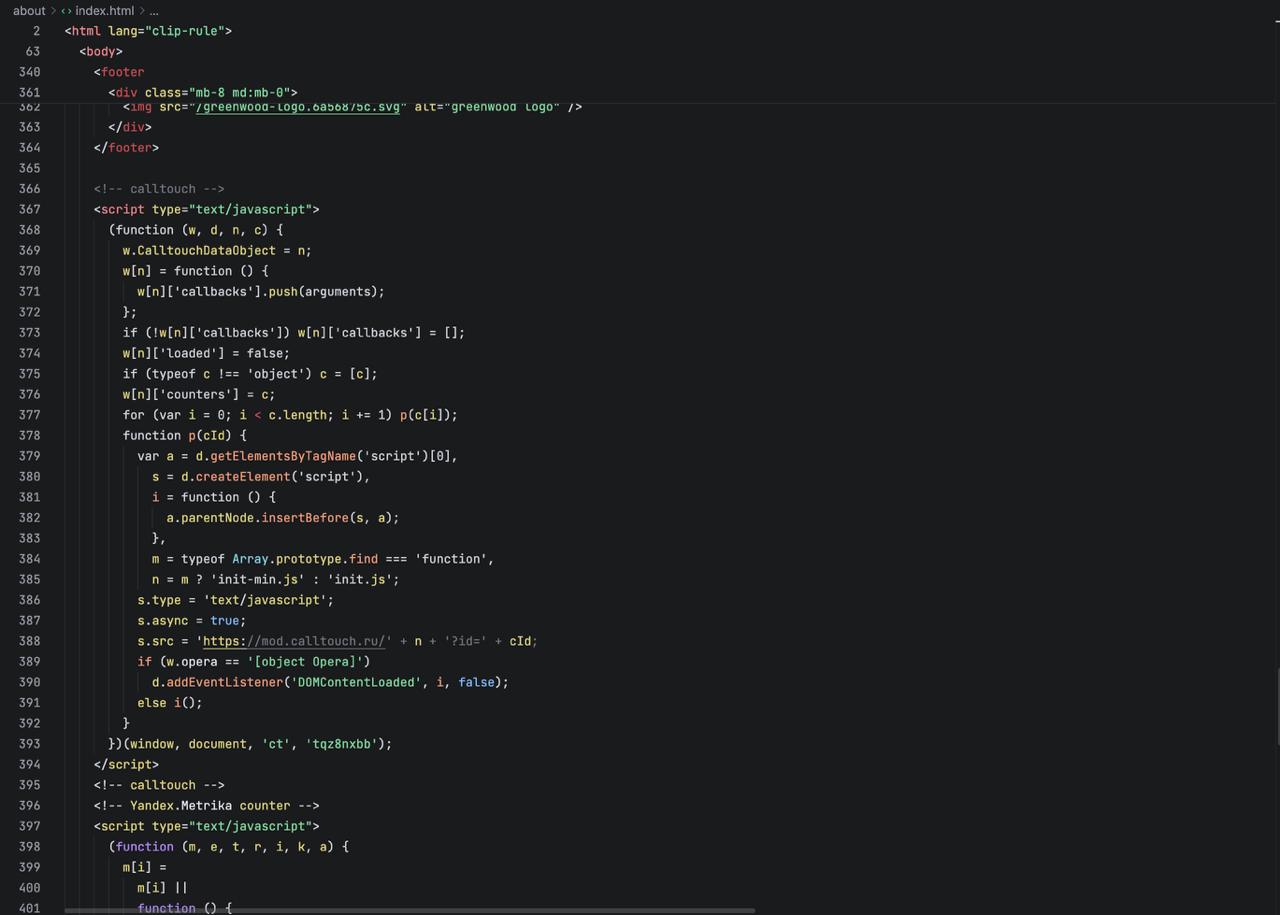Select line number 367 in the gutter
Image resolution: width=1280 pixels, height=915 pixels.
point(29,209)
